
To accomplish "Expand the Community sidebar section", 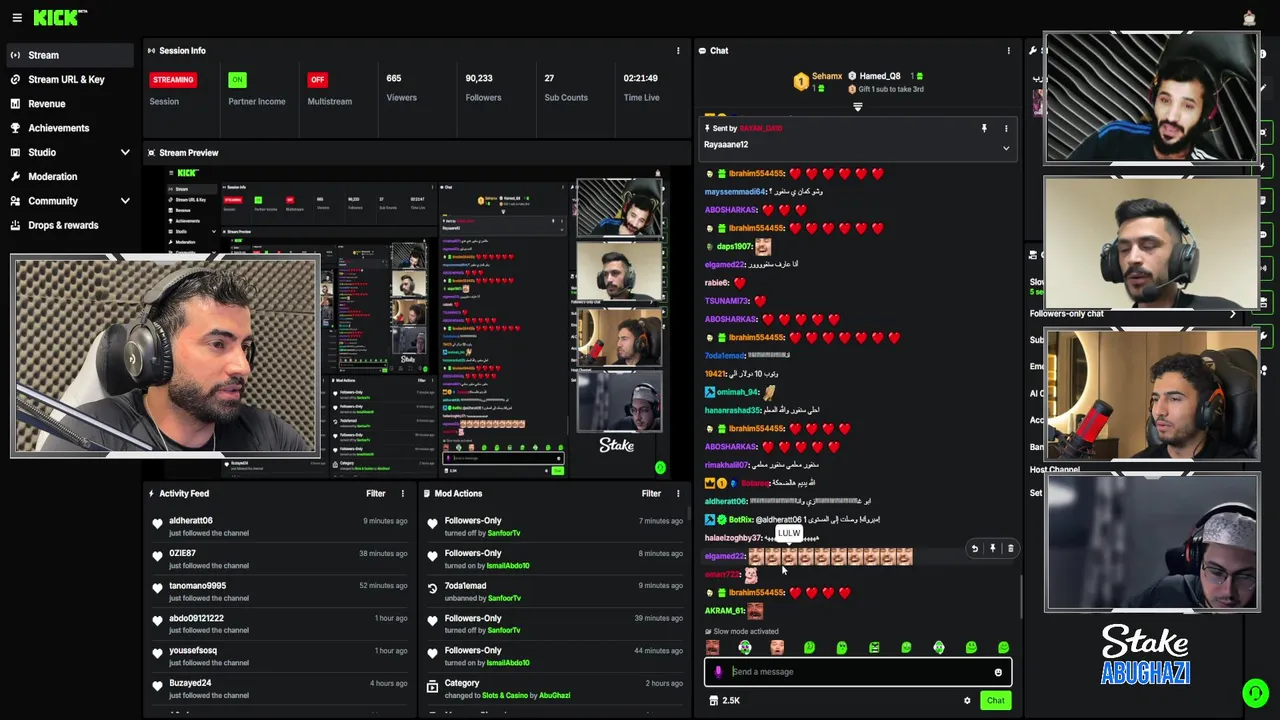I will [x=125, y=201].
